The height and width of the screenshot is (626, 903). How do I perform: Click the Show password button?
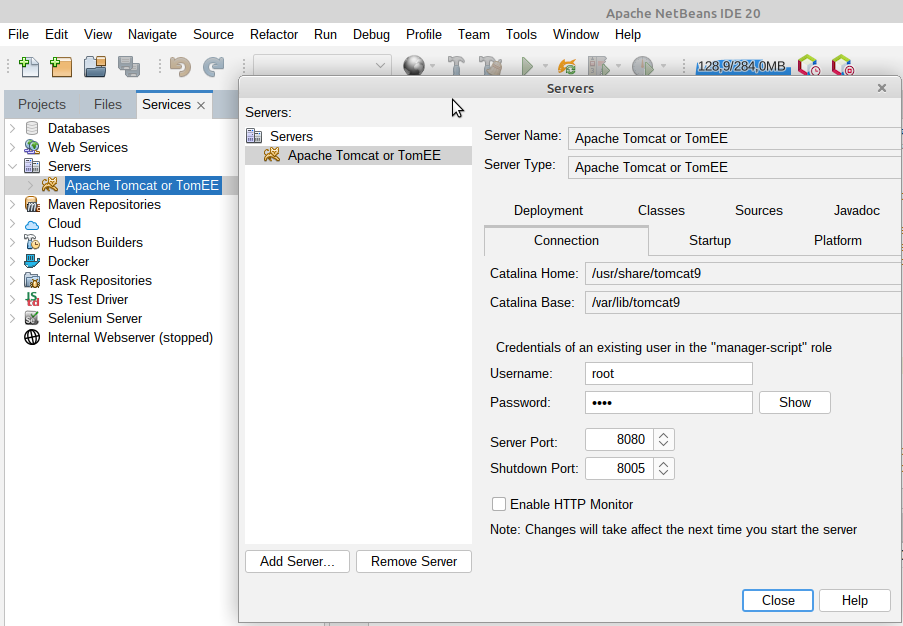point(795,403)
